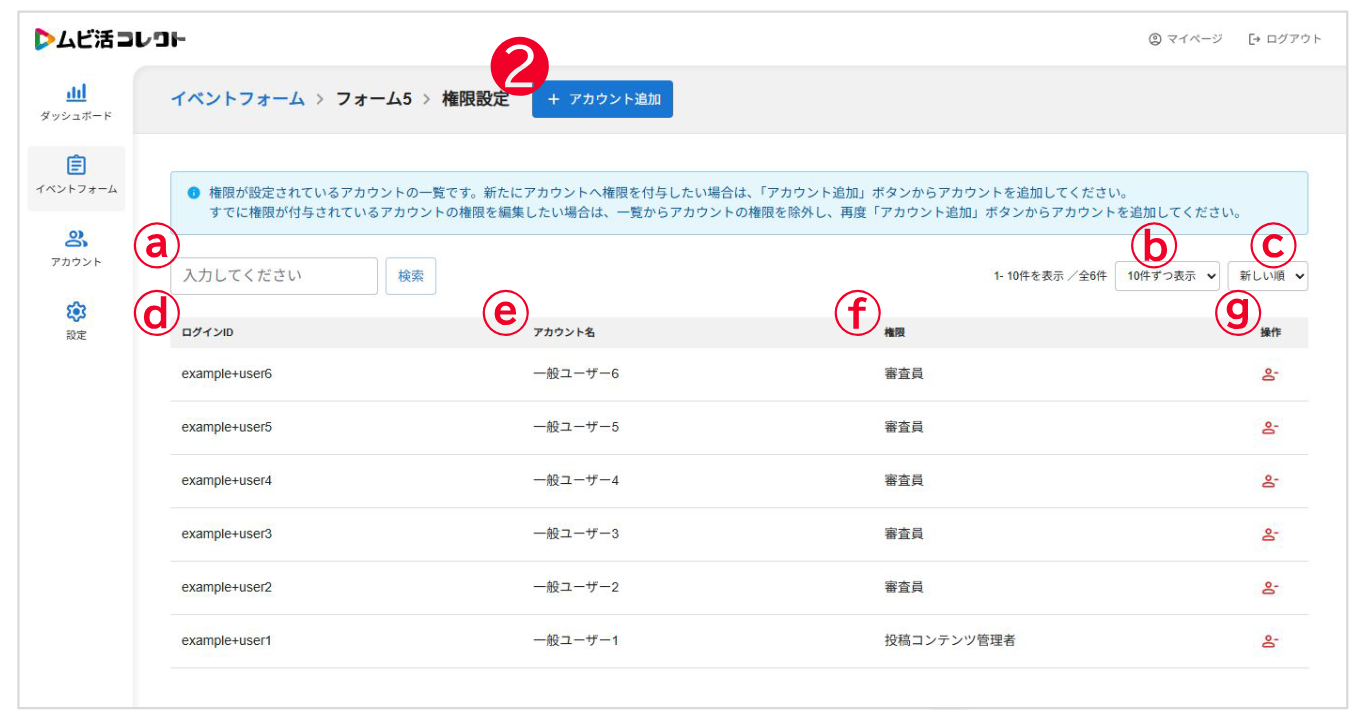Click account name 一般ユーザー2

pos(576,587)
